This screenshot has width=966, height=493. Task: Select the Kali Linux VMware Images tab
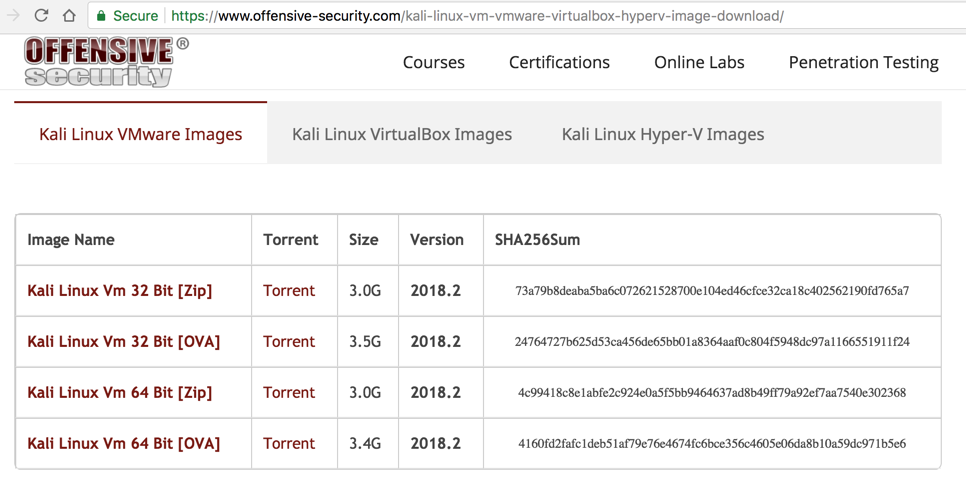[141, 134]
